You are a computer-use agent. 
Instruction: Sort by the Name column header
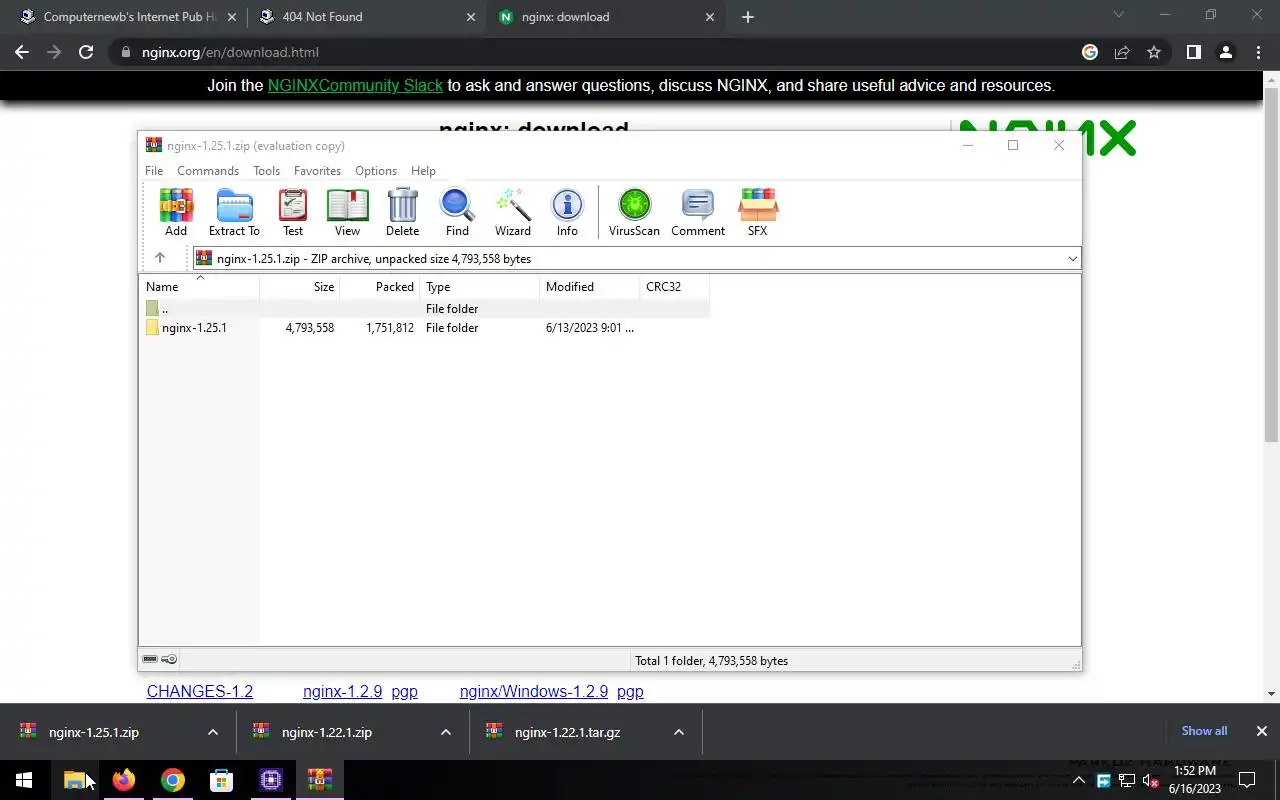pyautogui.click(x=200, y=287)
